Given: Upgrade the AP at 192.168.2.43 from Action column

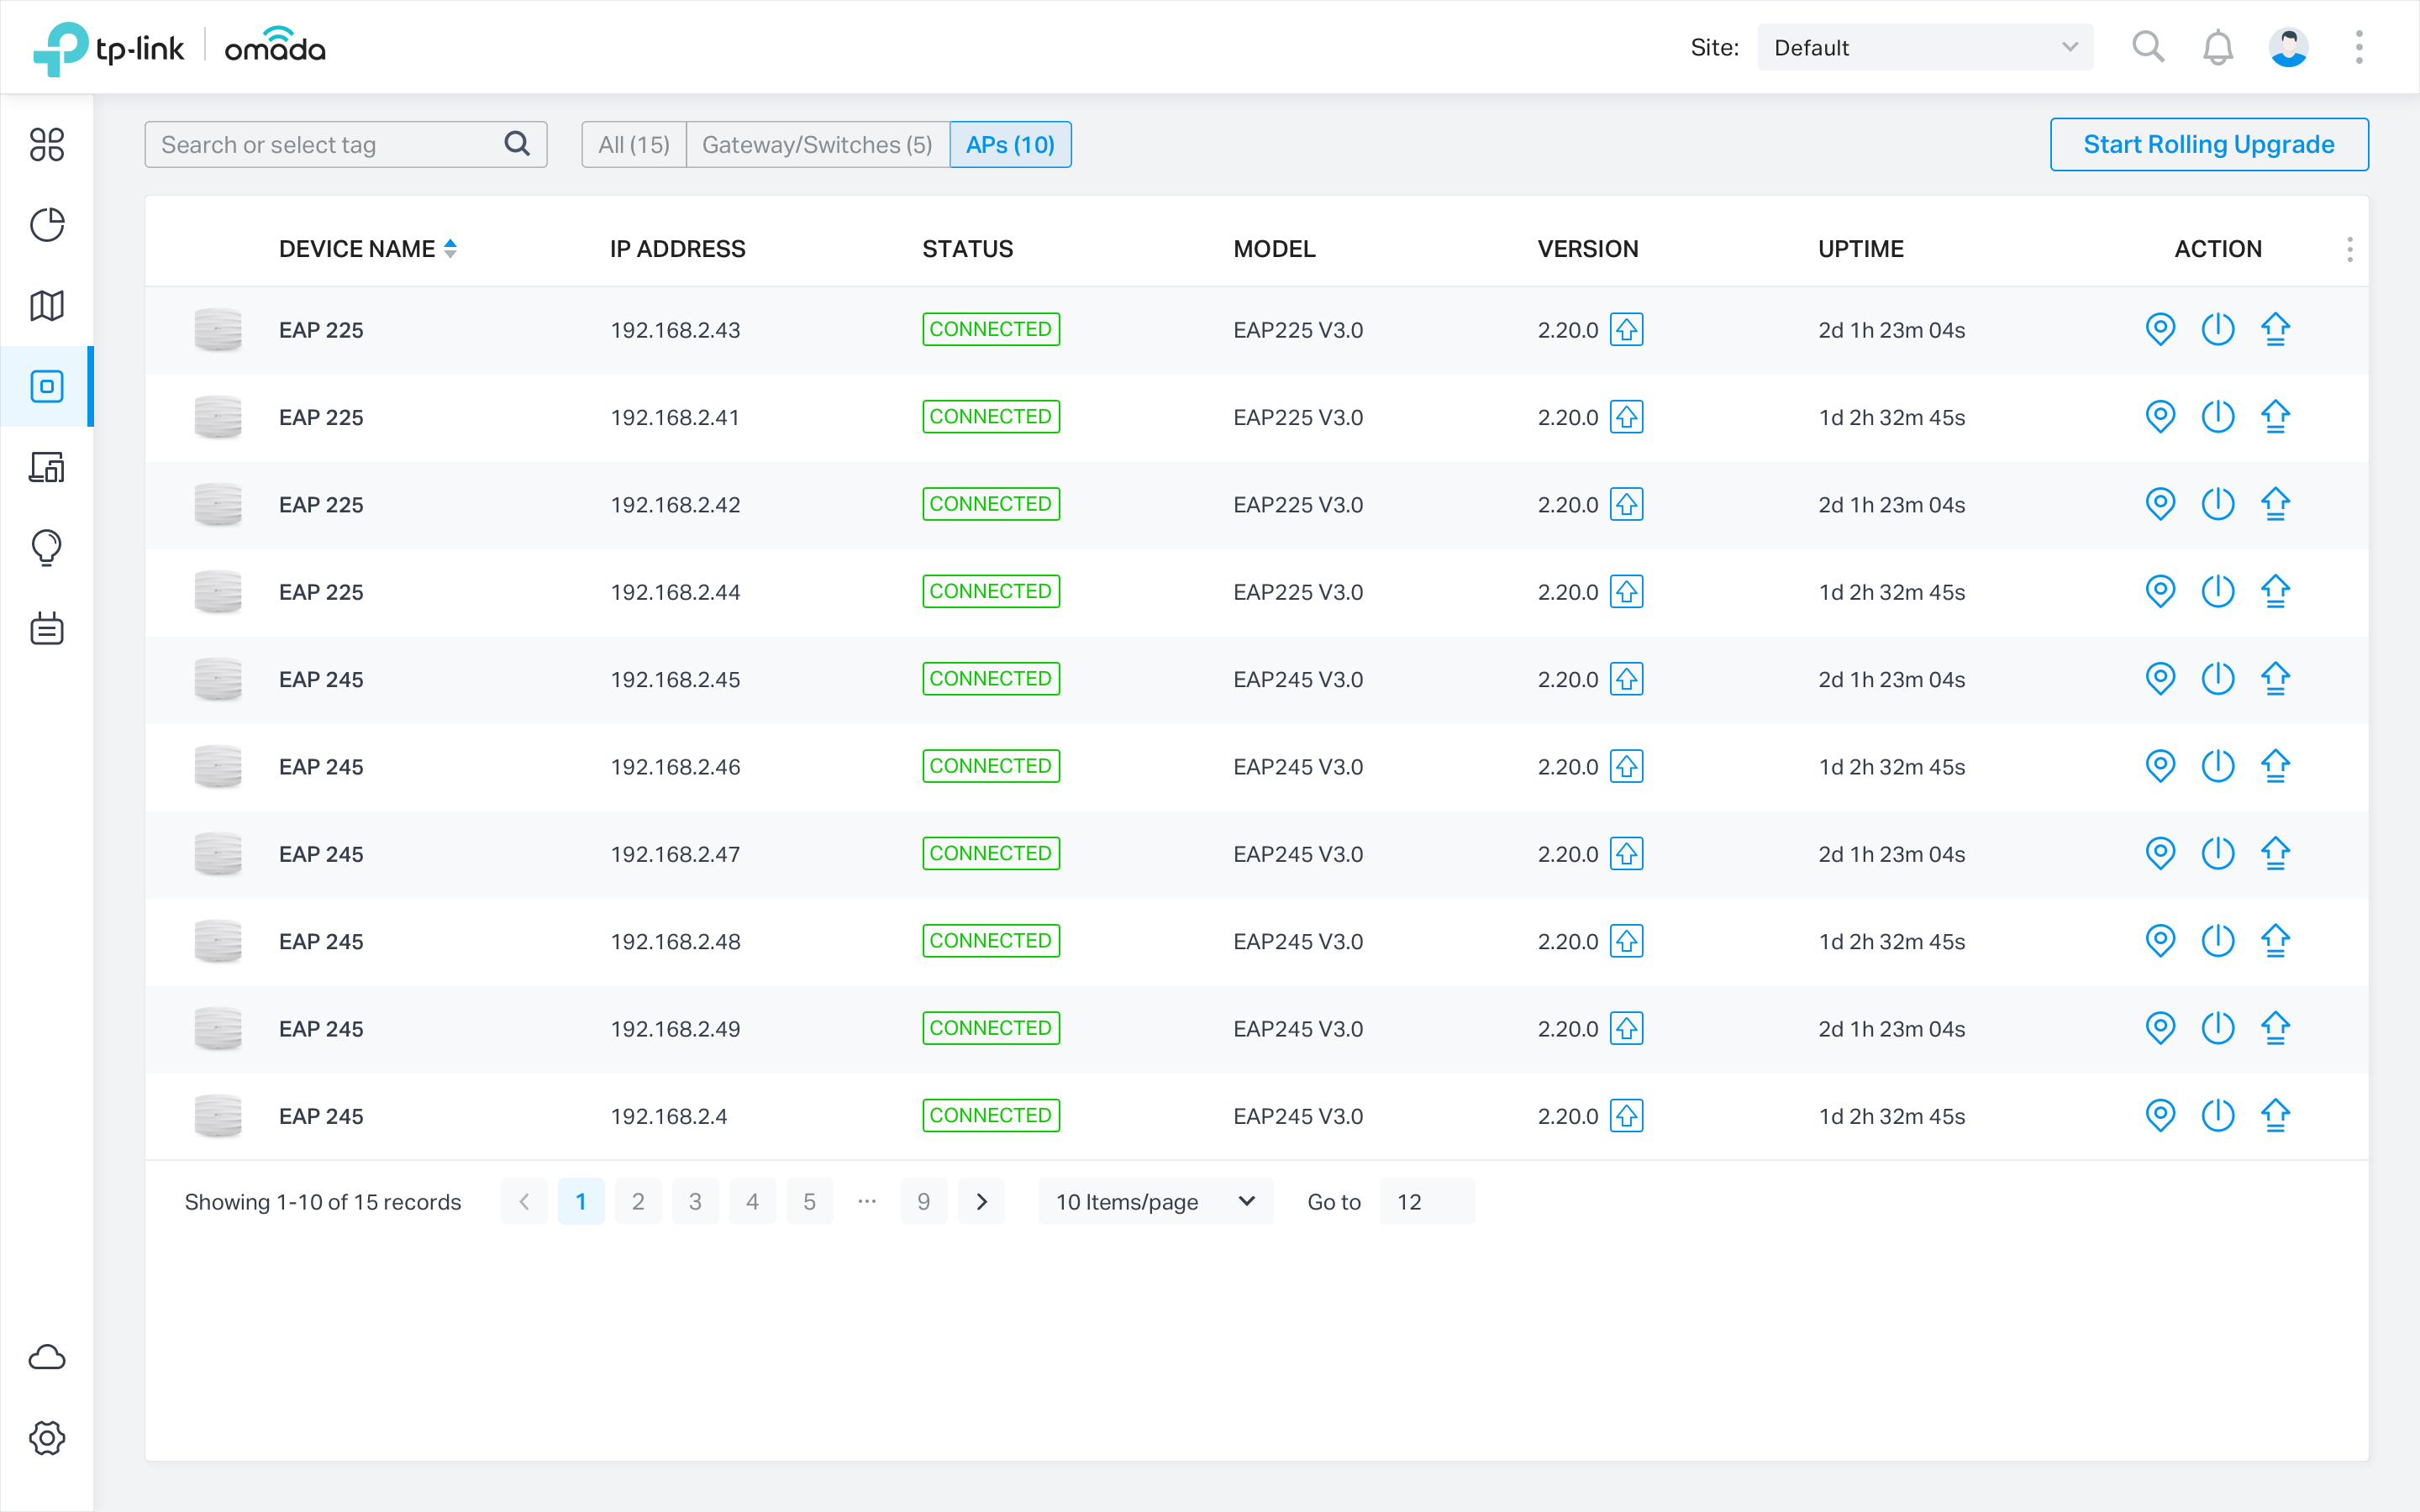Looking at the screenshot, I should click(2275, 329).
